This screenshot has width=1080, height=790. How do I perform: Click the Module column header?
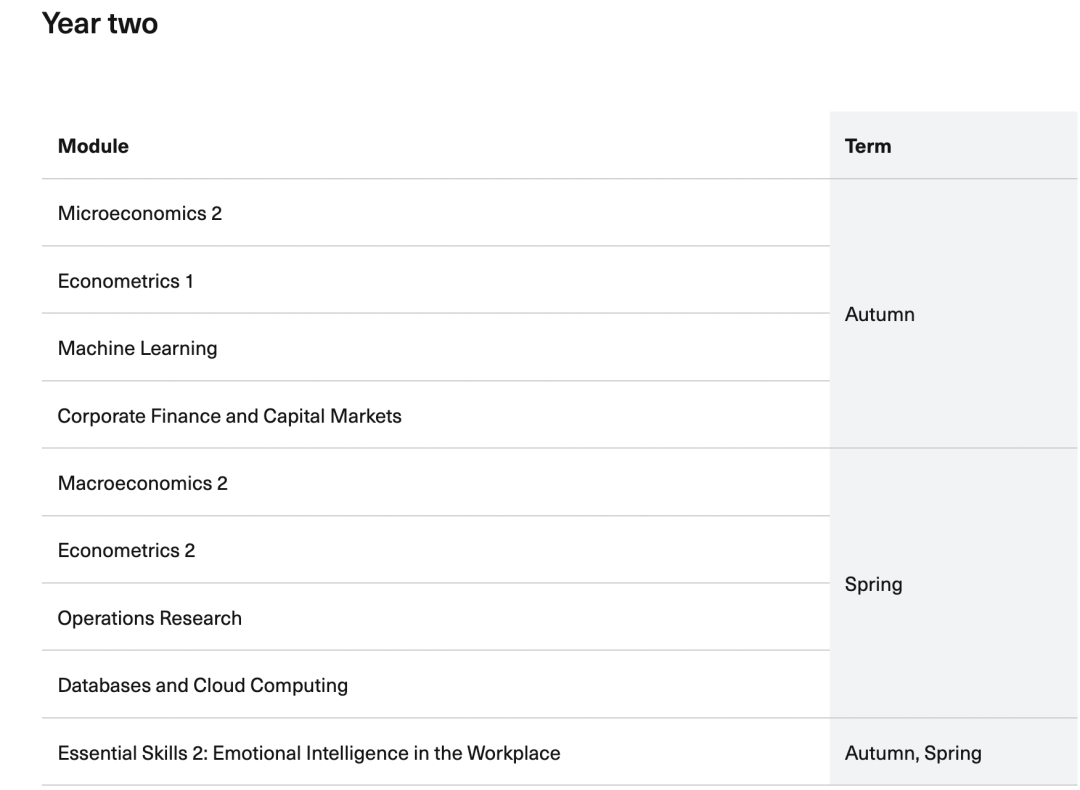(93, 146)
